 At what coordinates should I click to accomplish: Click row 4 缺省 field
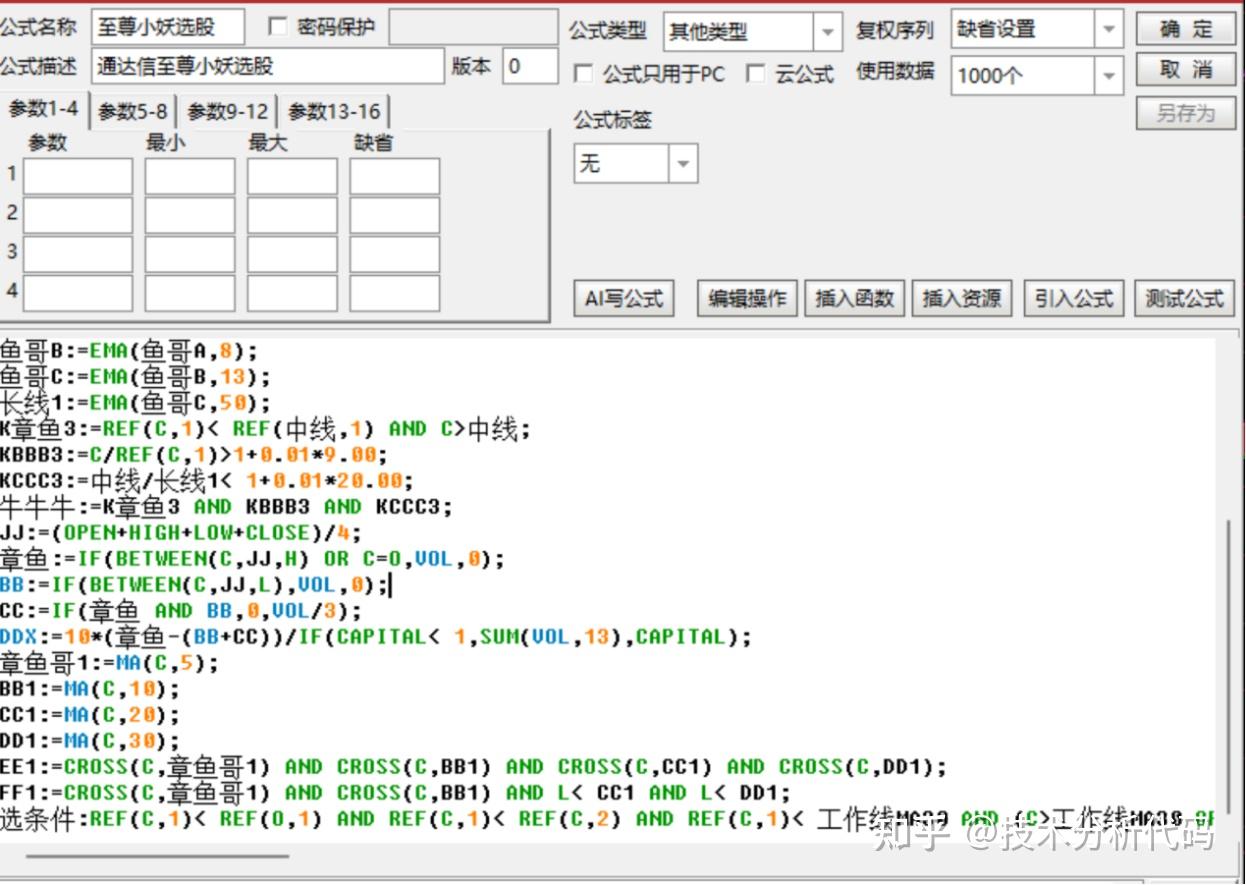click(395, 293)
